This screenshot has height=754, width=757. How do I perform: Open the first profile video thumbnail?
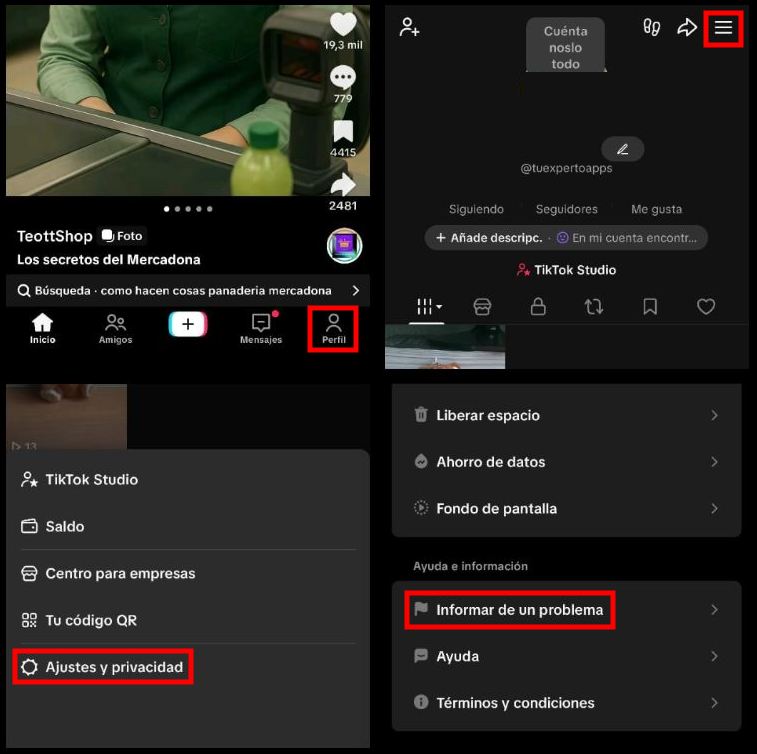pos(445,347)
